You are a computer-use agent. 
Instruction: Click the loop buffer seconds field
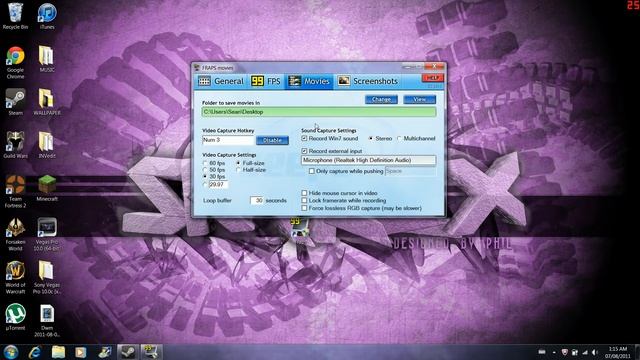pos(257,200)
